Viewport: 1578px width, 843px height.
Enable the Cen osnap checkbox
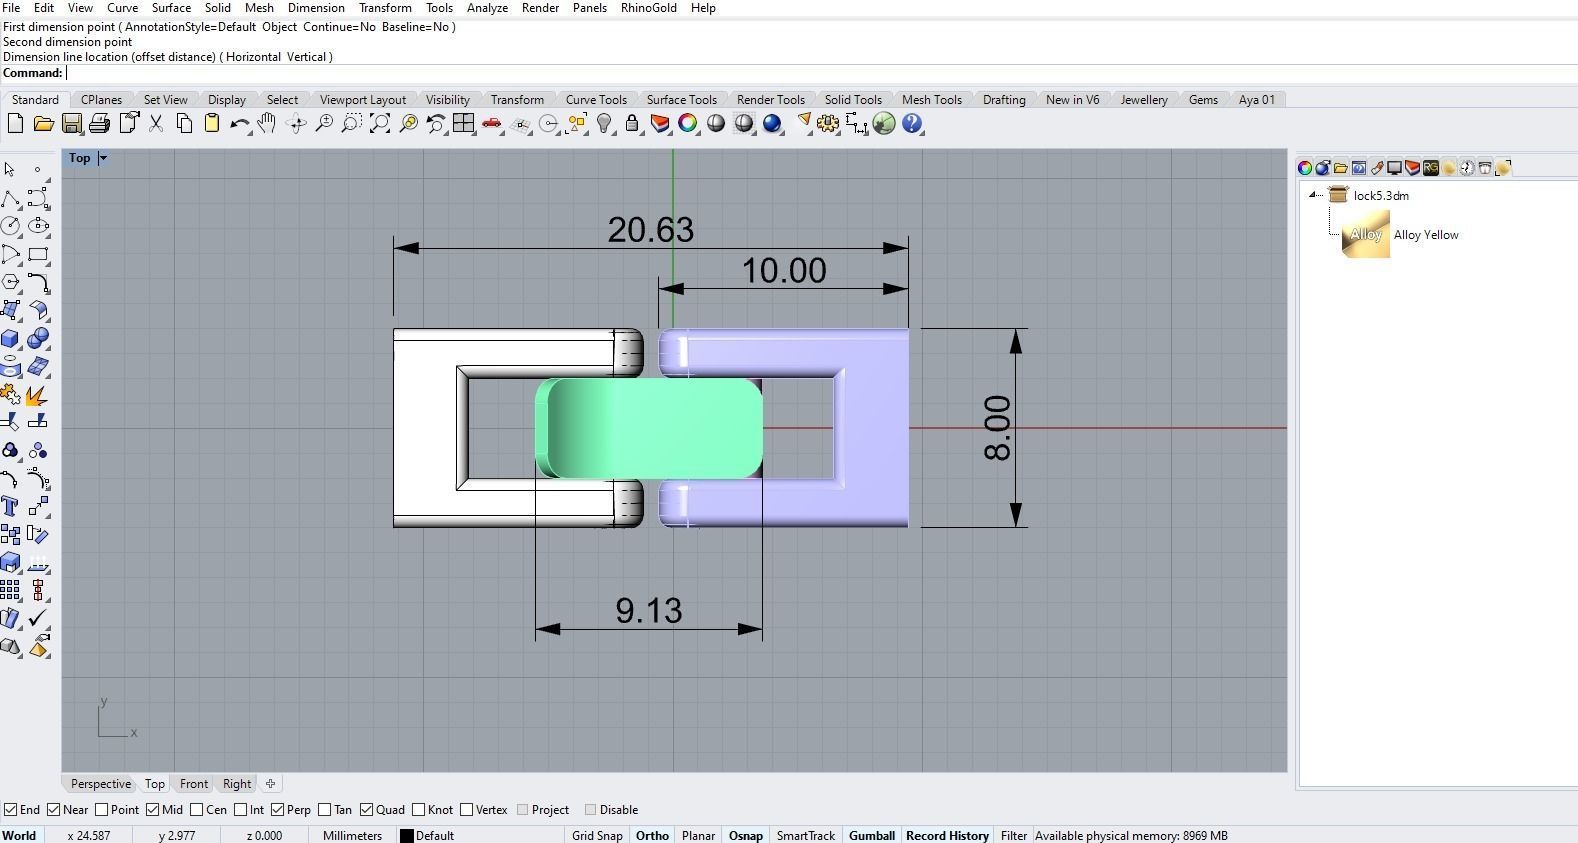coord(197,810)
